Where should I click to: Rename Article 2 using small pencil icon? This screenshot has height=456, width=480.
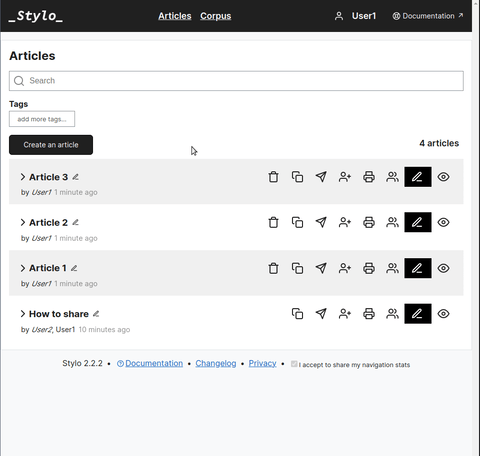click(76, 222)
